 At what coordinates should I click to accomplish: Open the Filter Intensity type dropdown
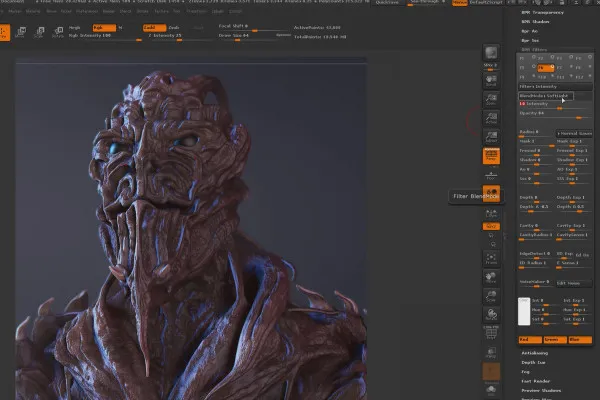click(555, 87)
